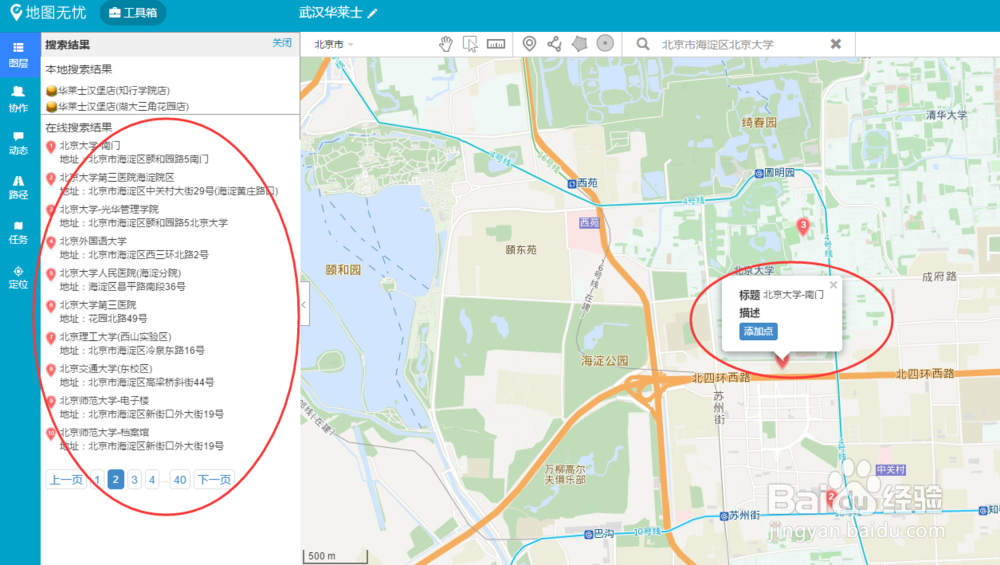Open the 图层 layers sidebar tab
The width and height of the screenshot is (1000, 565).
18,55
